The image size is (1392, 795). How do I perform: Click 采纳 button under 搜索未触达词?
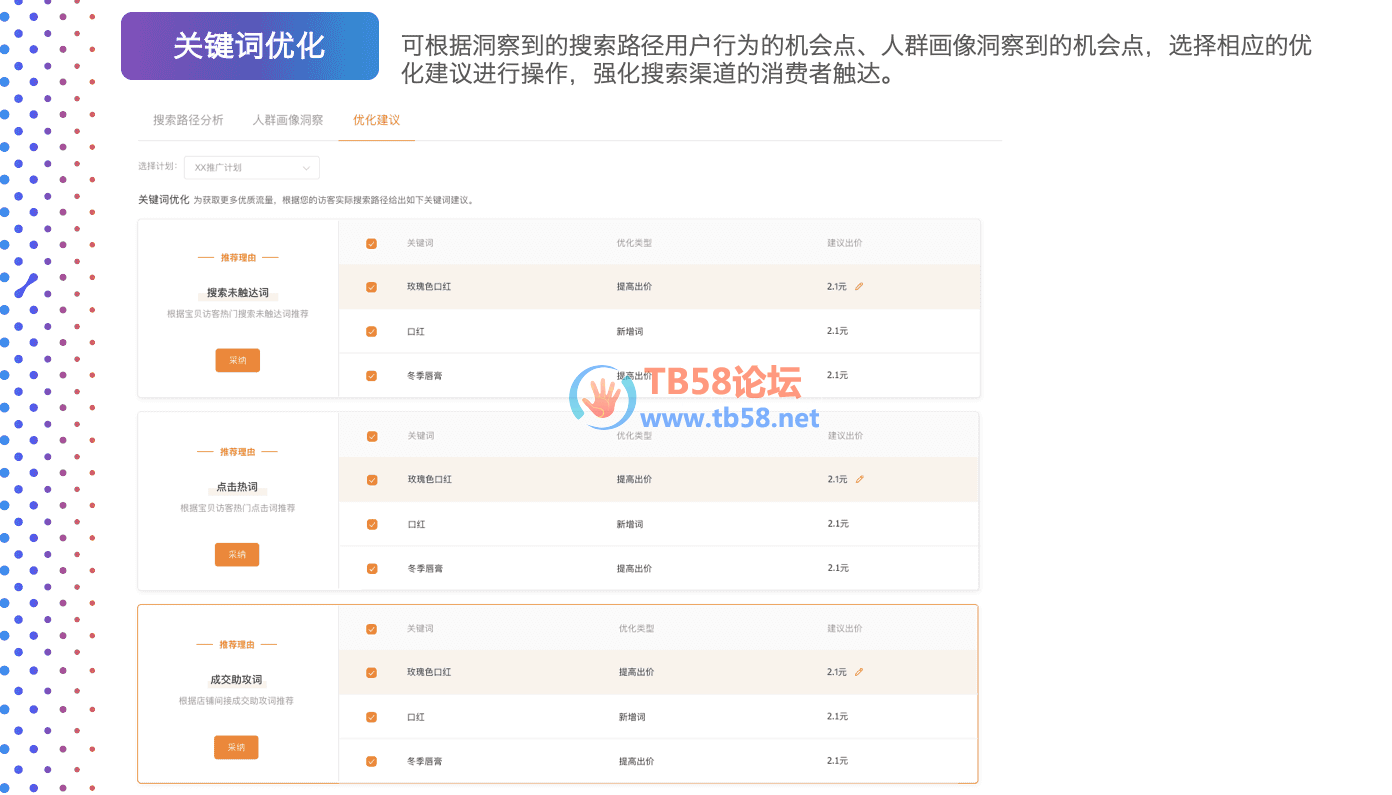click(x=237, y=360)
